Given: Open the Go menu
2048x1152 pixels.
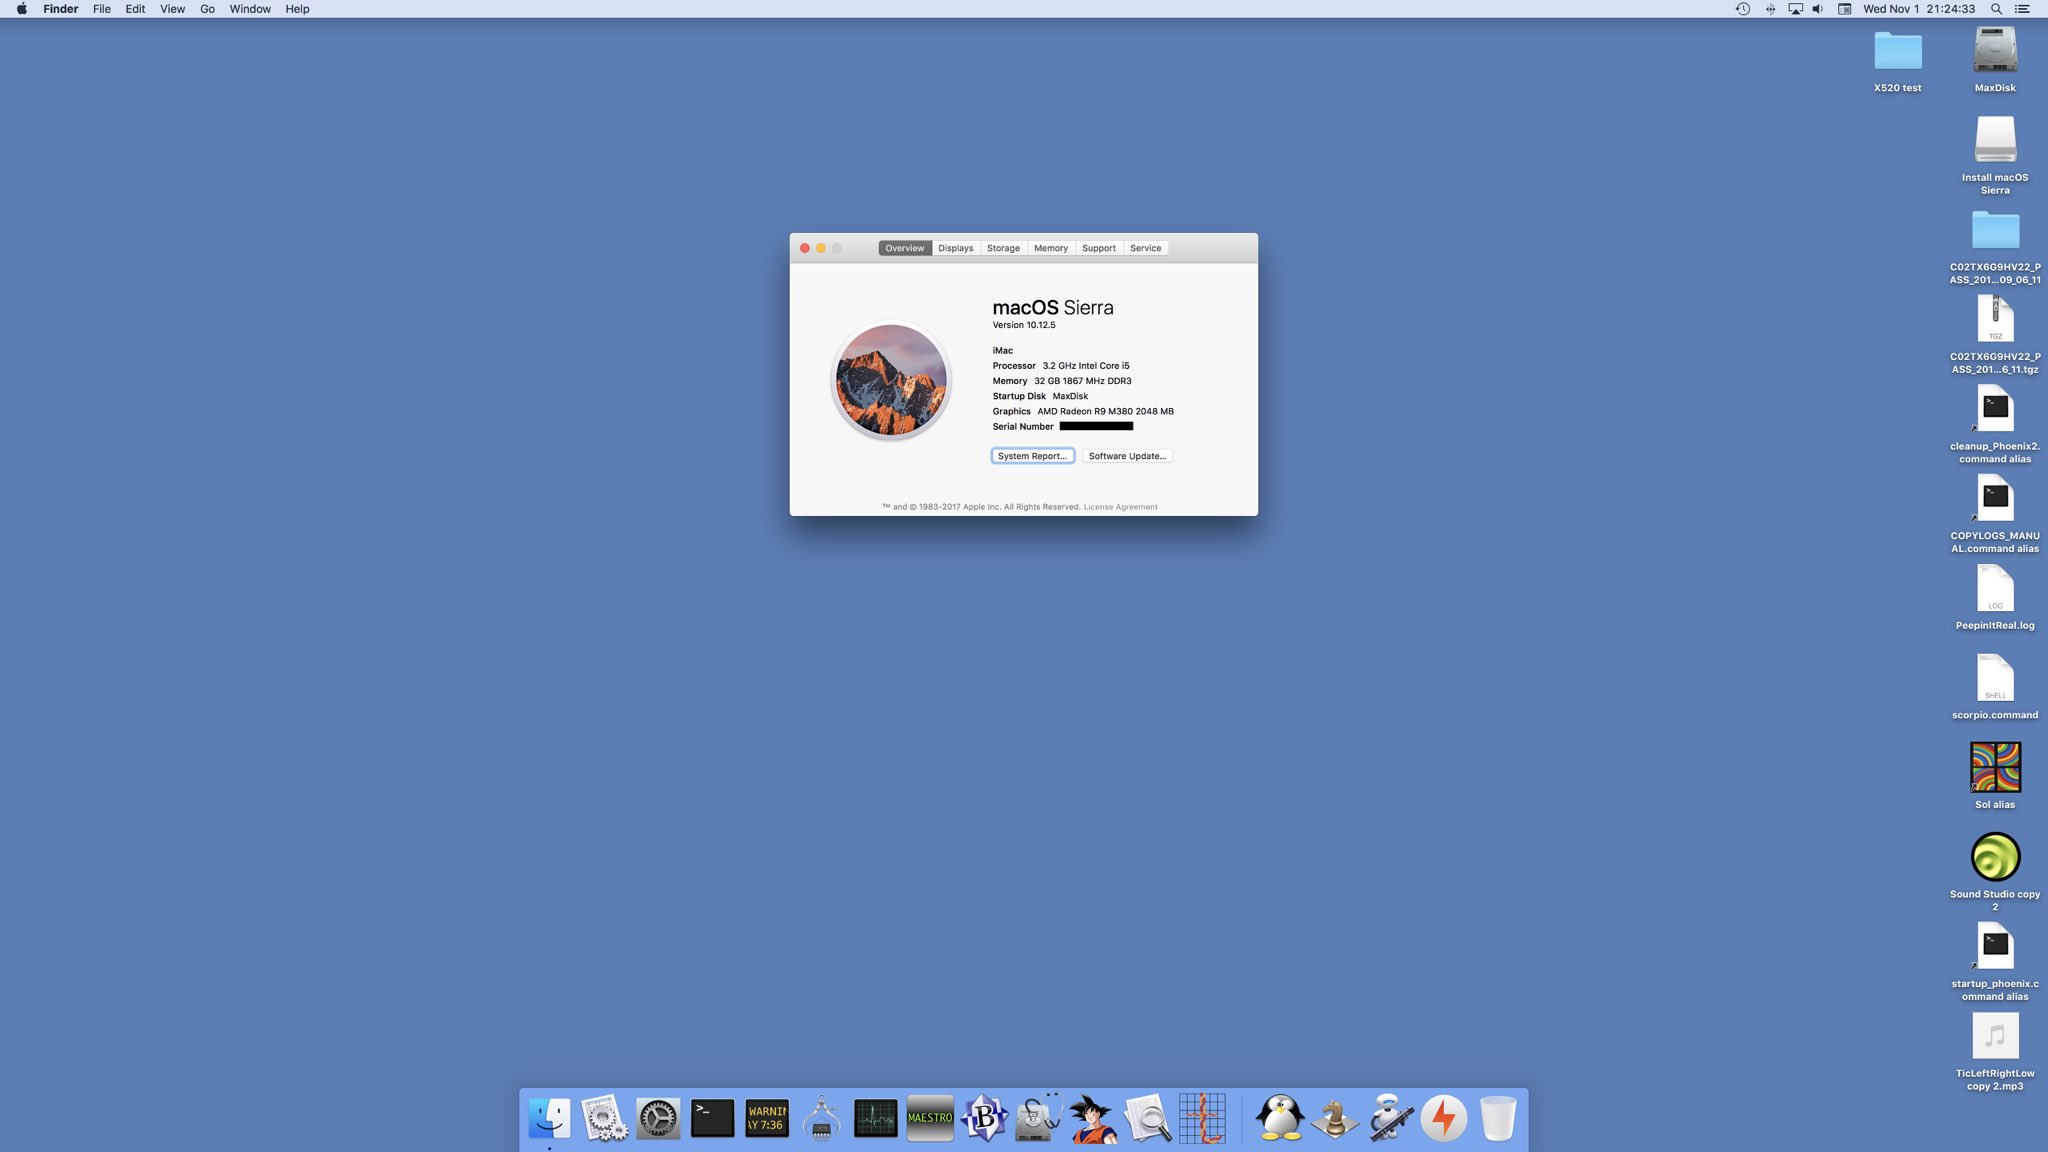Looking at the screenshot, I should (207, 9).
